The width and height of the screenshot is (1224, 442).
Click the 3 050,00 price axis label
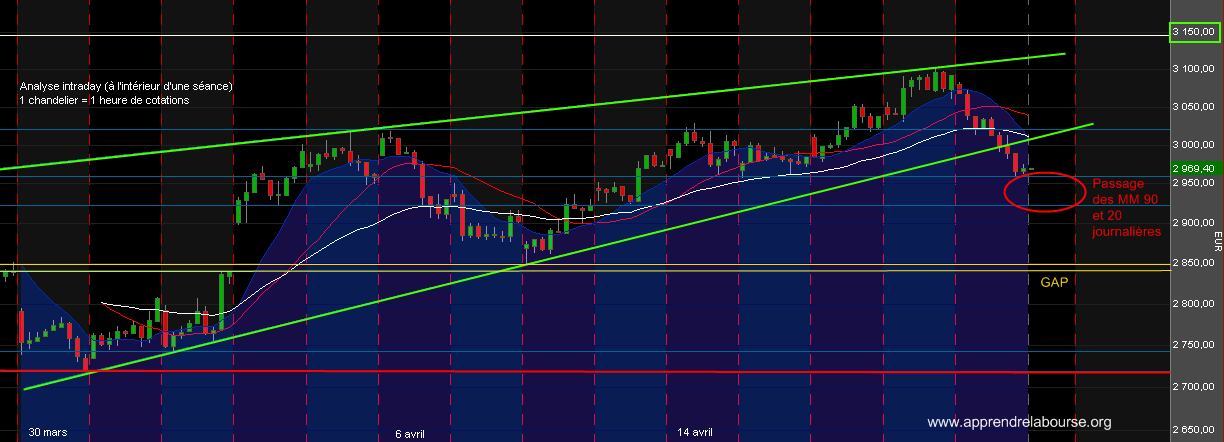pos(1195,107)
